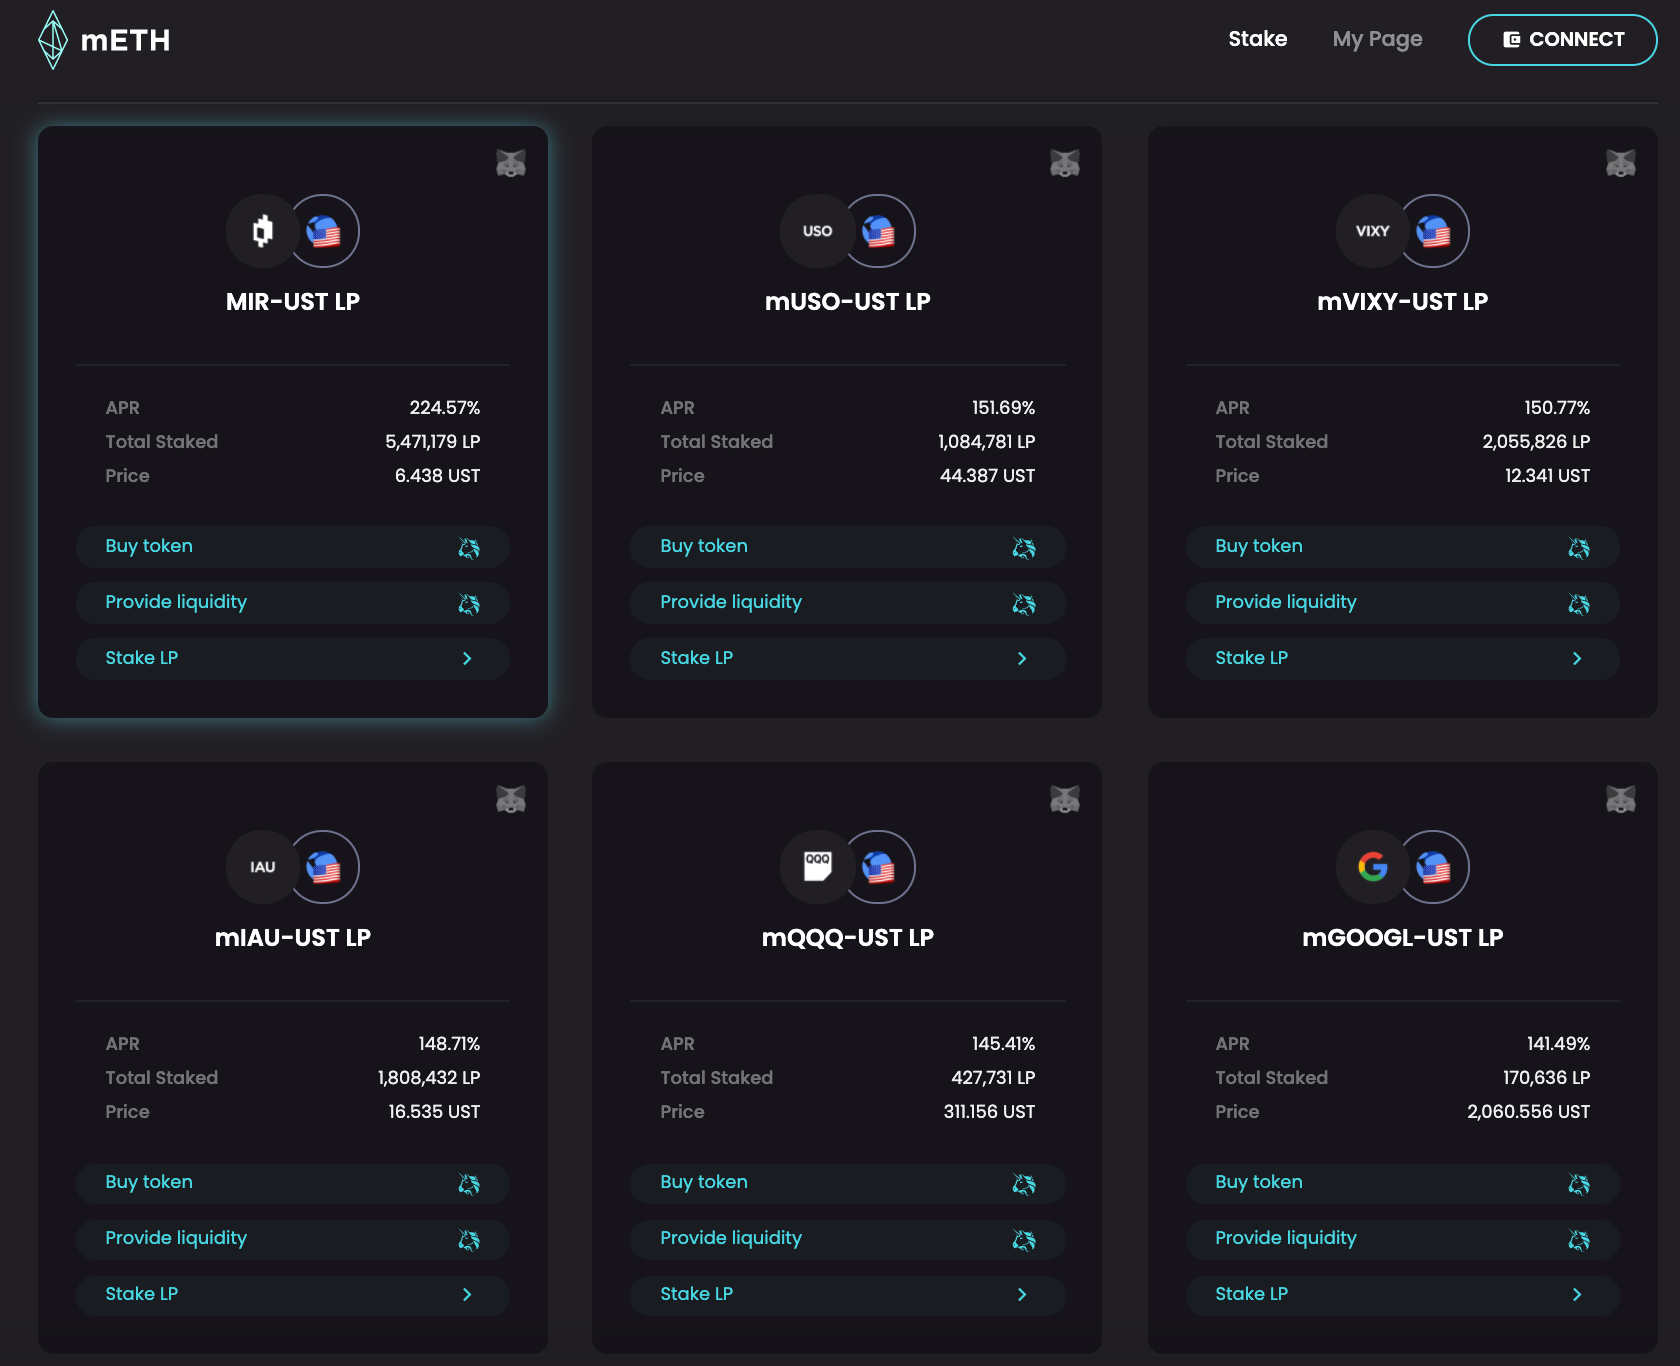The image size is (1680, 1366).
Task: Click total staked 1,084,781 LP value
Action: [x=987, y=442]
